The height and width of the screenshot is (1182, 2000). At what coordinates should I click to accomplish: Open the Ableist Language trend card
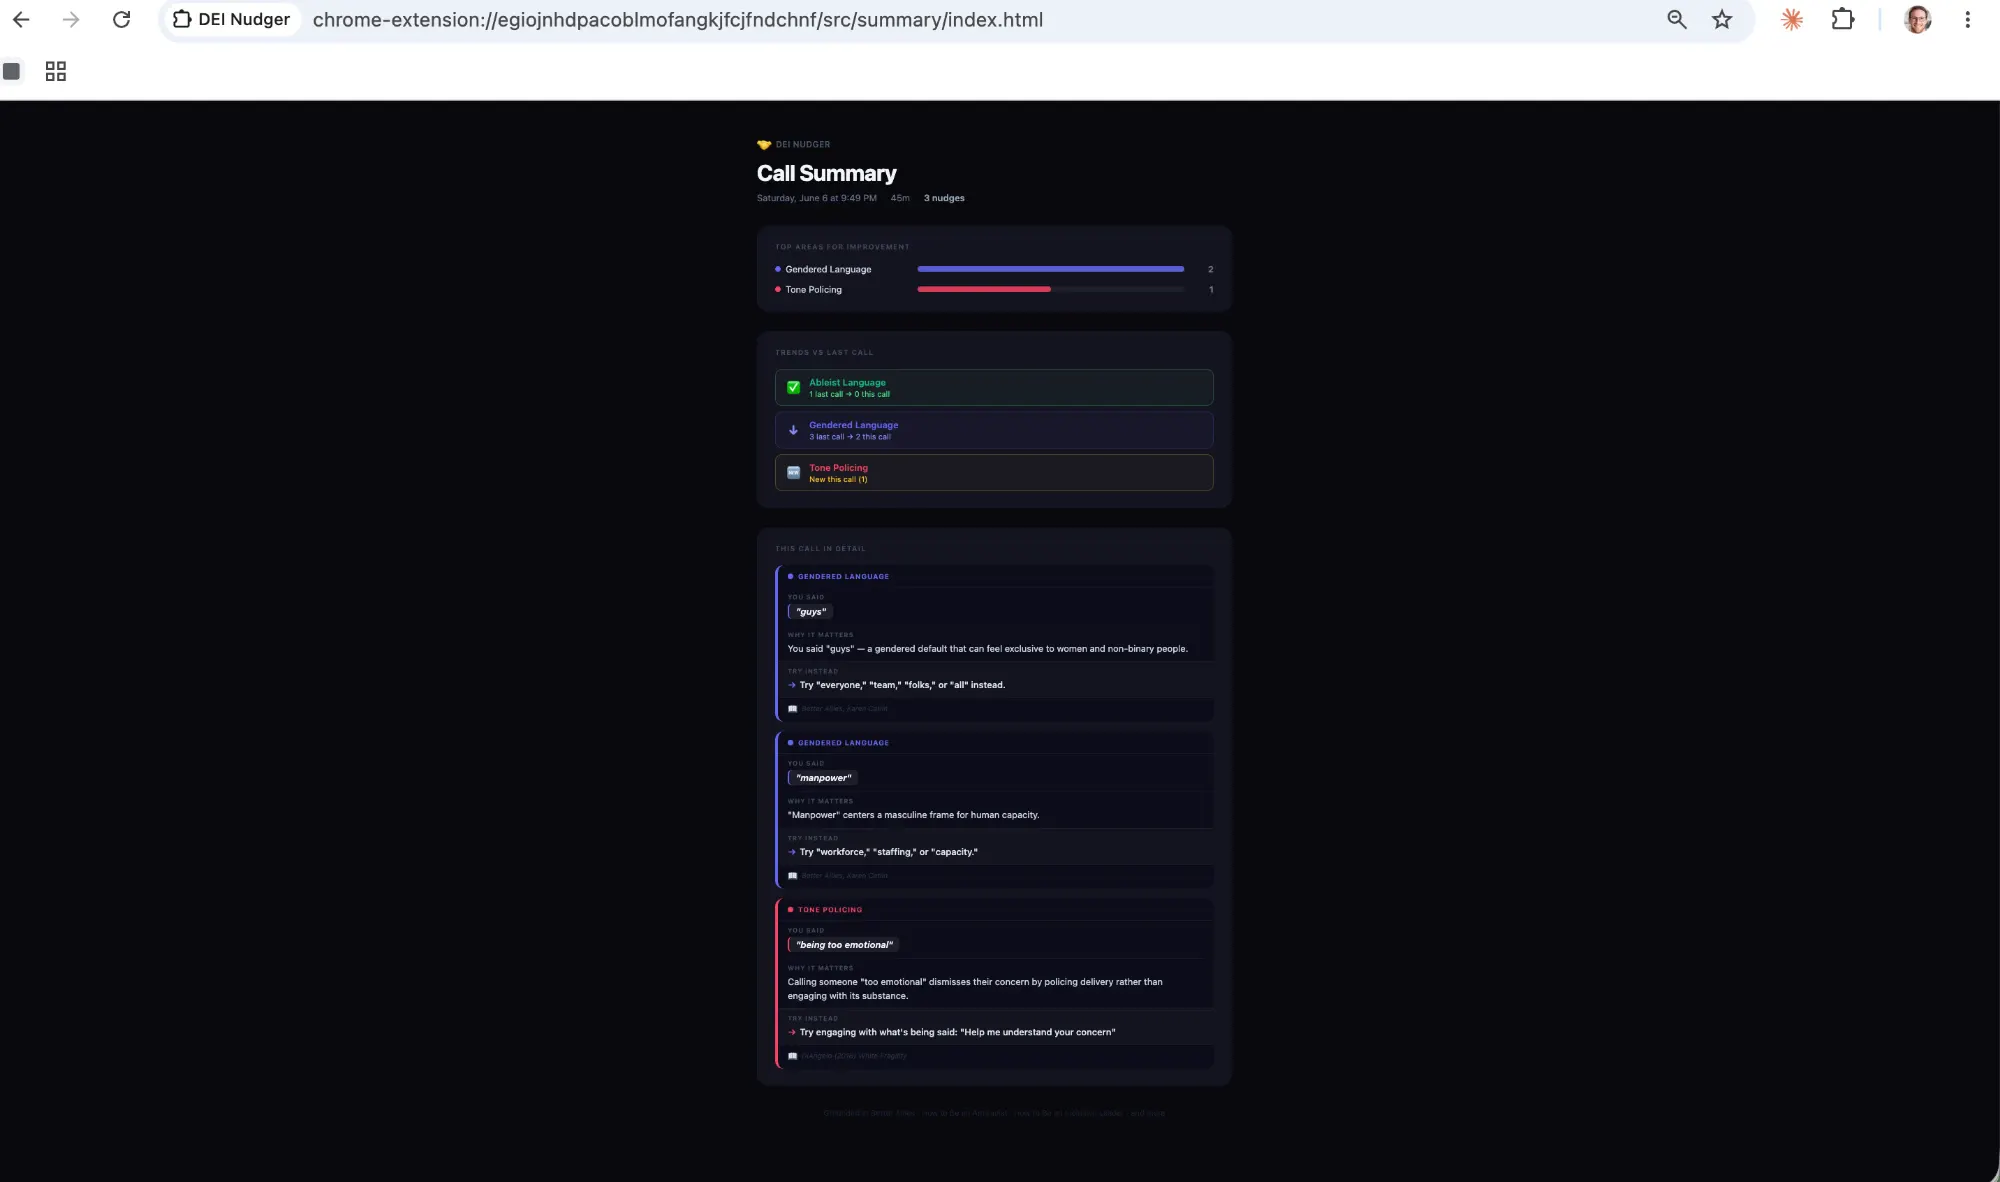994,388
